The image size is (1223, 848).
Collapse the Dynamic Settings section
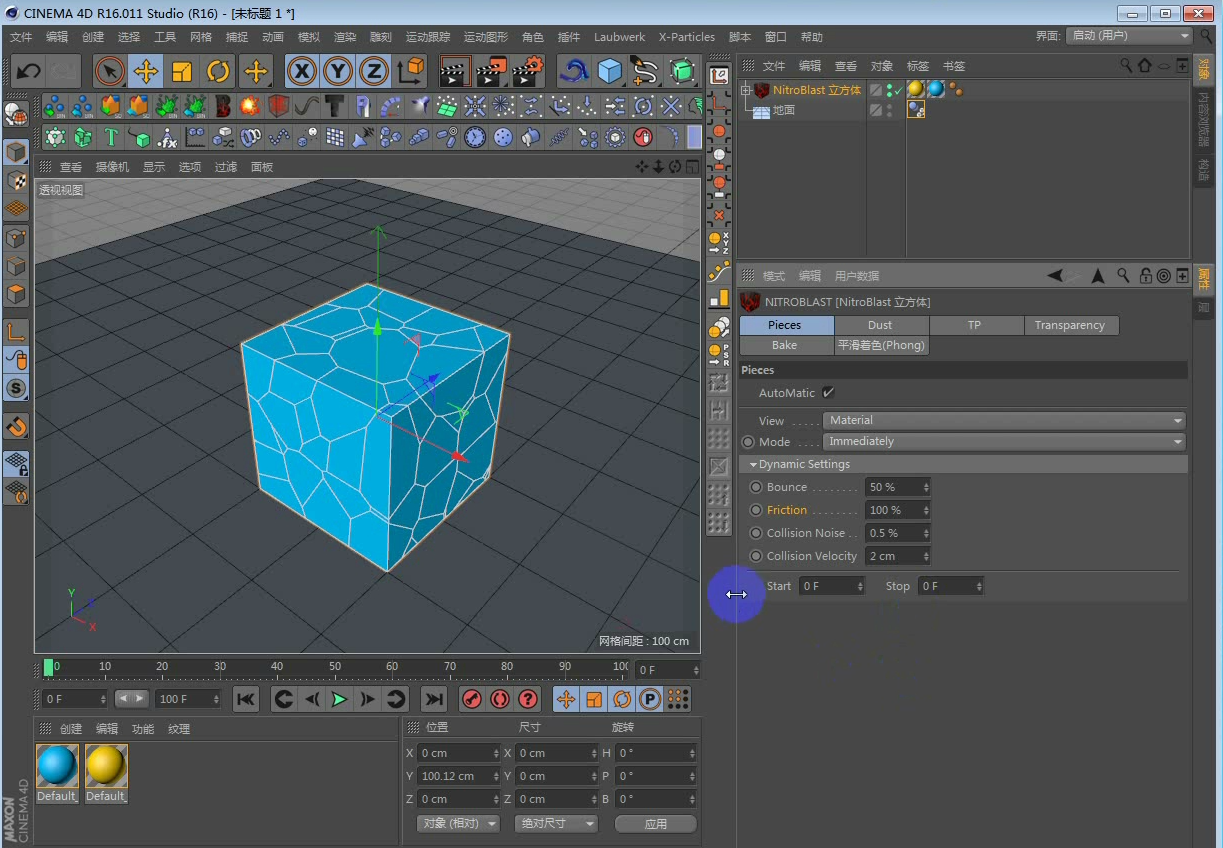[x=753, y=465]
